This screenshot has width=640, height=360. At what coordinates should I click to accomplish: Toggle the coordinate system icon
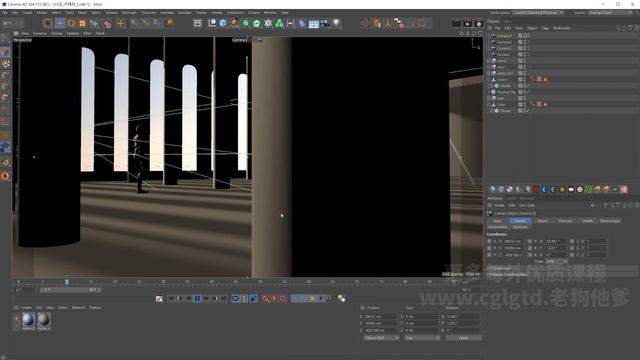point(169,23)
